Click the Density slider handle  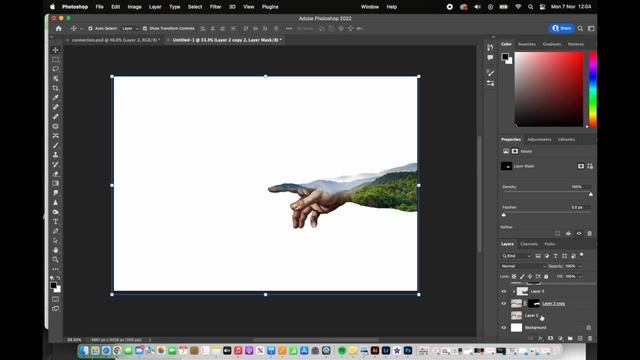pyautogui.click(x=591, y=194)
